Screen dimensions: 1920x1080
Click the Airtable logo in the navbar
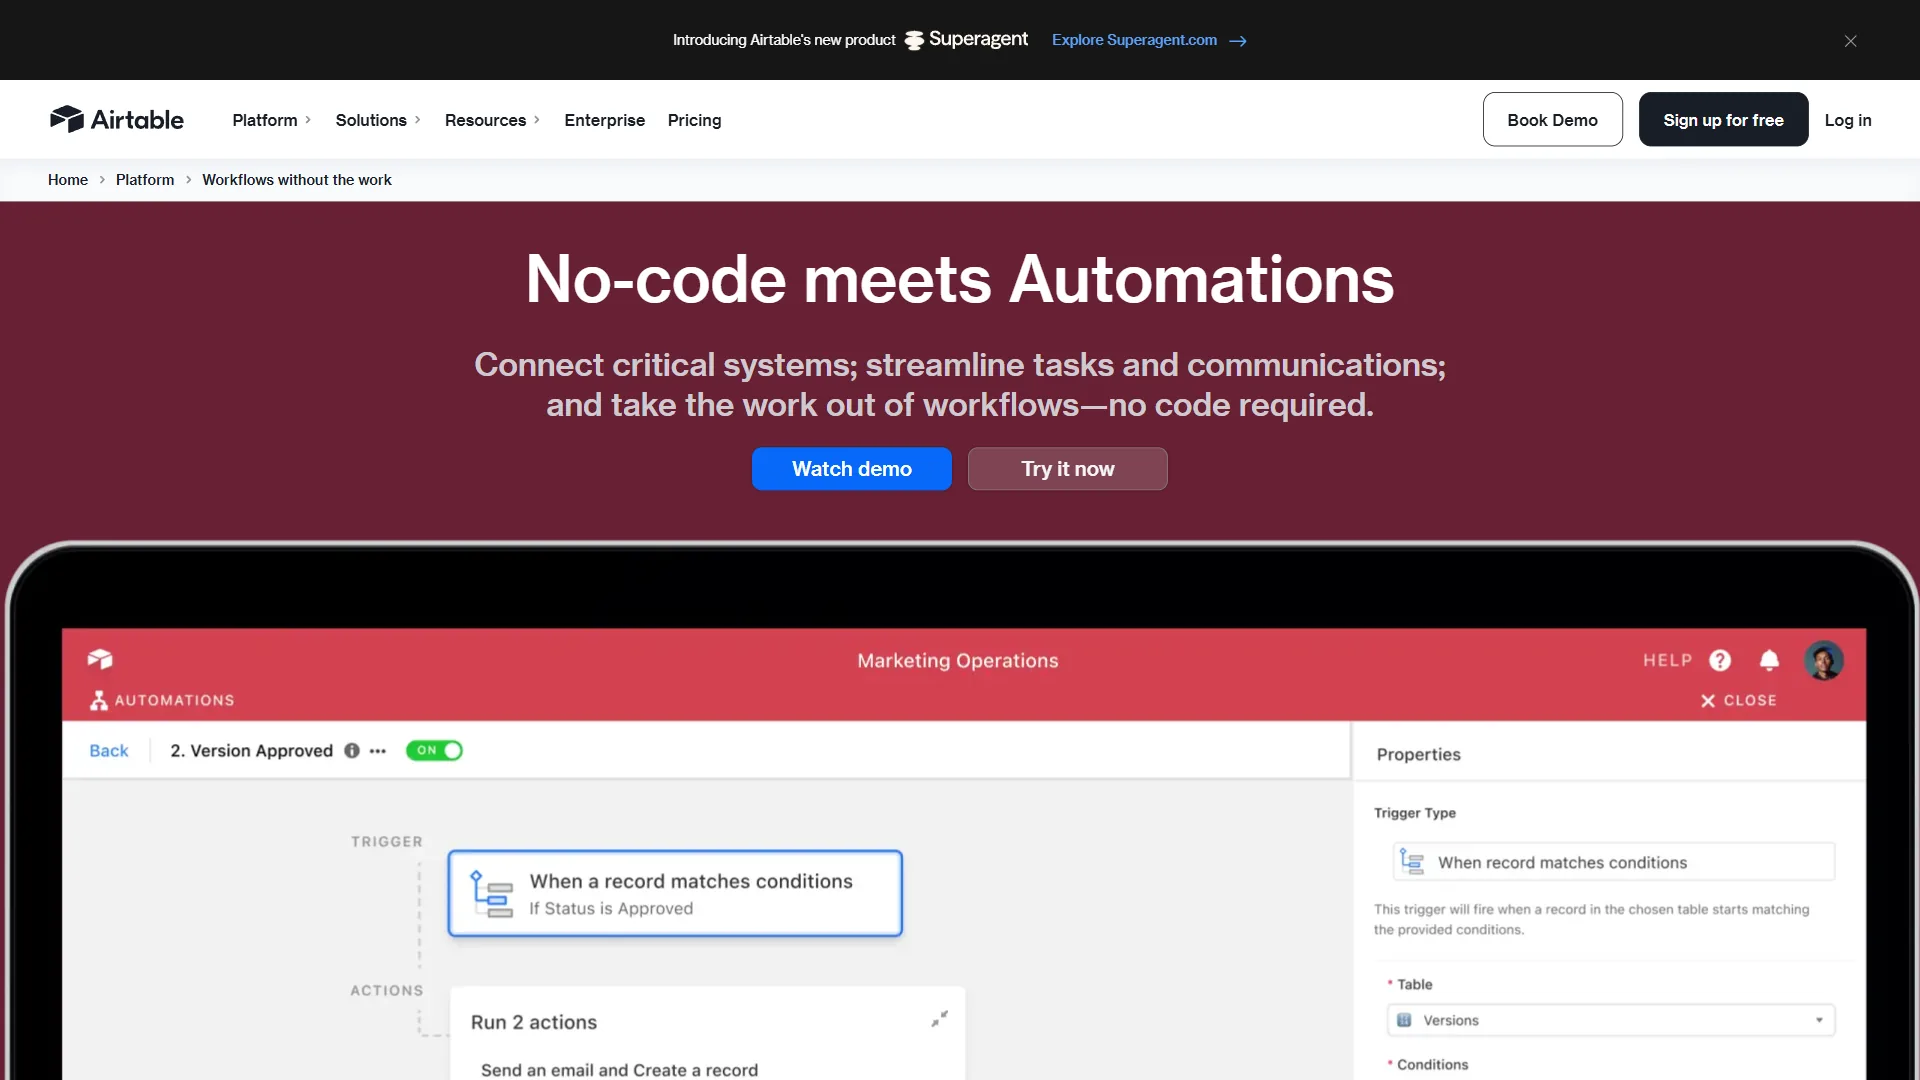pyautogui.click(x=116, y=119)
